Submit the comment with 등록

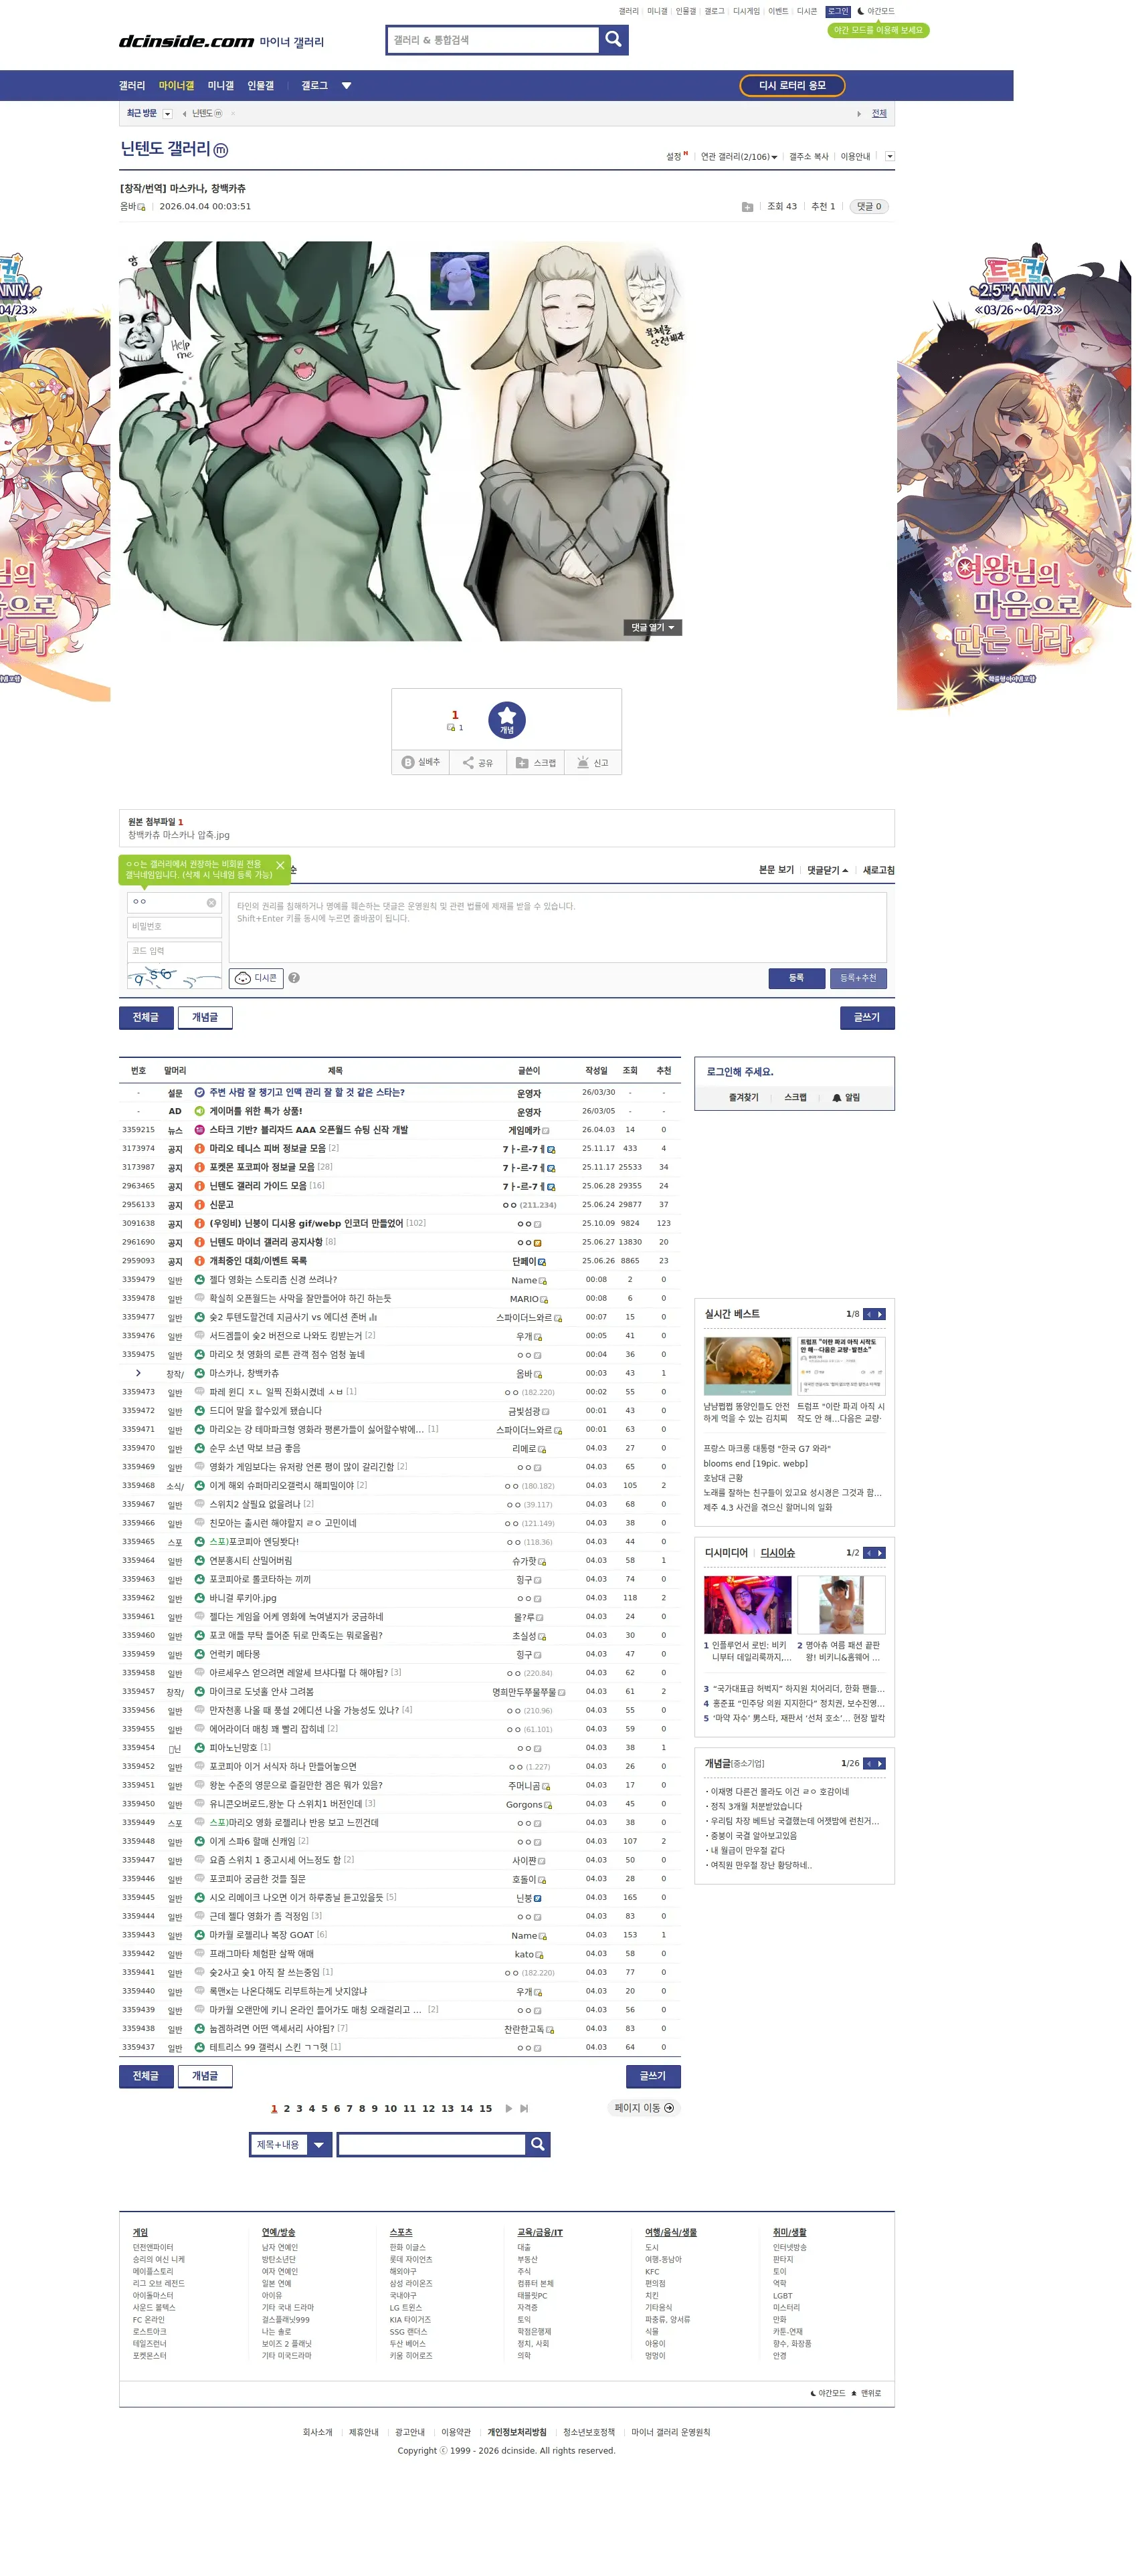[796, 978]
